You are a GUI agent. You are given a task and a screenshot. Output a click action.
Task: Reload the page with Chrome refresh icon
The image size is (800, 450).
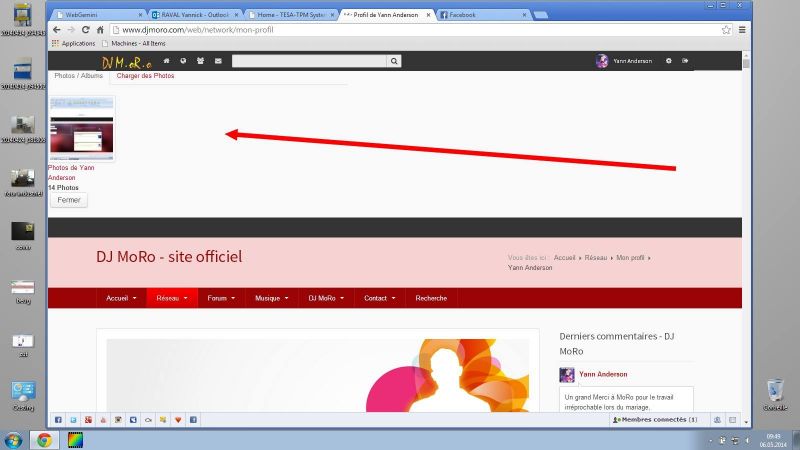[86, 30]
